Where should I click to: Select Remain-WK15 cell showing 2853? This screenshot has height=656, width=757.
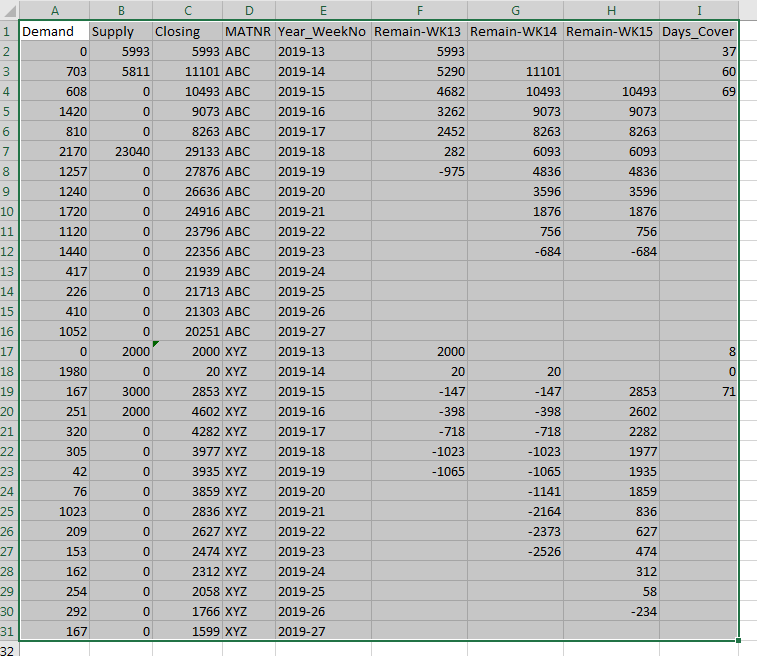pos(611,391)
